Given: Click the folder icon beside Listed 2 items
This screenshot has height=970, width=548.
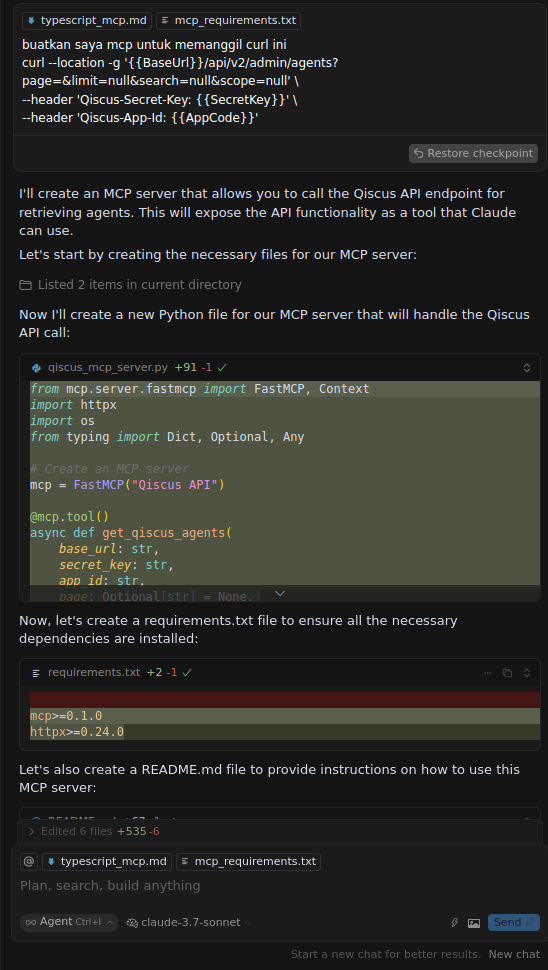Looking at the screenshot, I should [25, 285].
